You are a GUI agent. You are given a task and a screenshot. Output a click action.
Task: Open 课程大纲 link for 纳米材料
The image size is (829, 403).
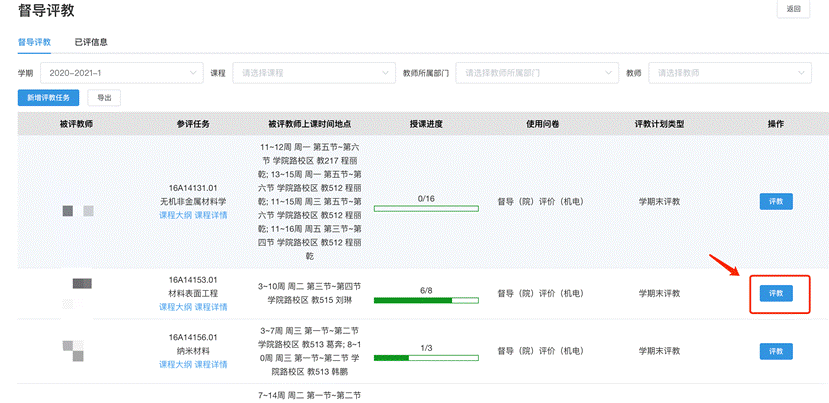(176, 365)
